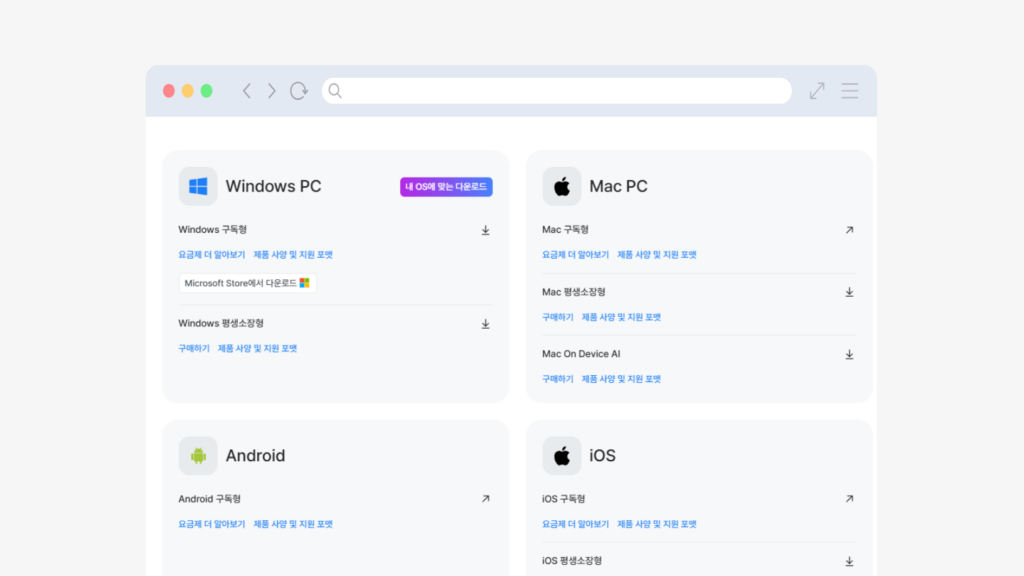Download Windows 평생소장형 via arrow icon
1024x576 pixels.
(x=485, y=324)
